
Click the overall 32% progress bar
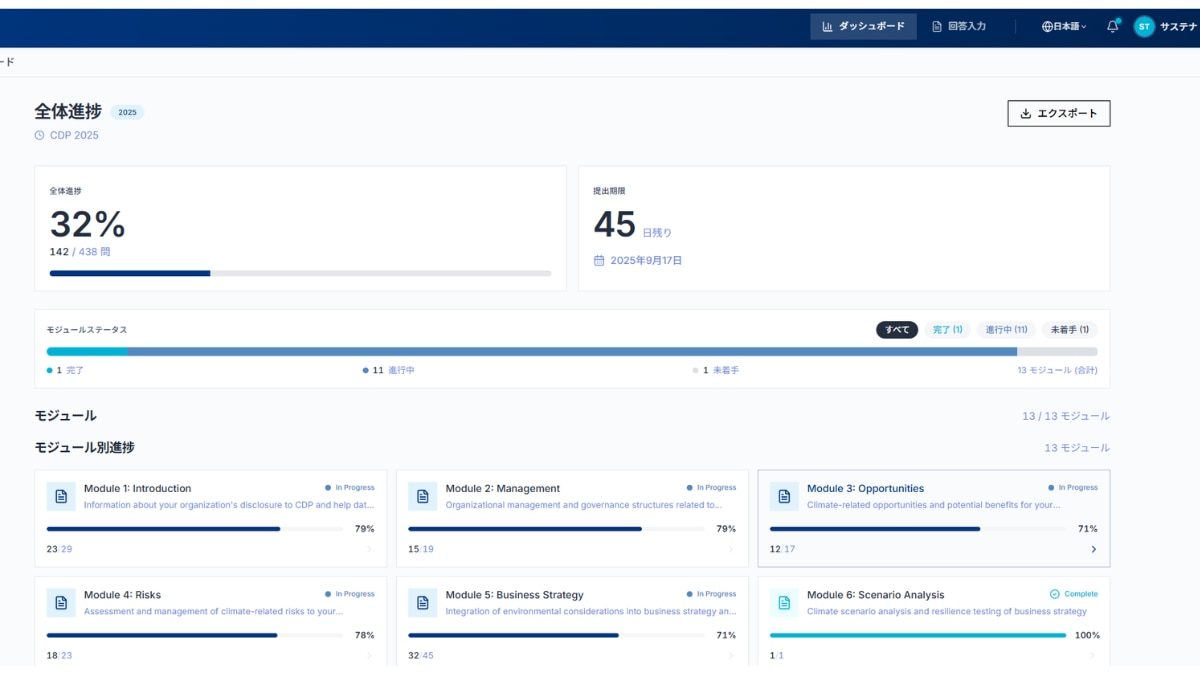300,273
